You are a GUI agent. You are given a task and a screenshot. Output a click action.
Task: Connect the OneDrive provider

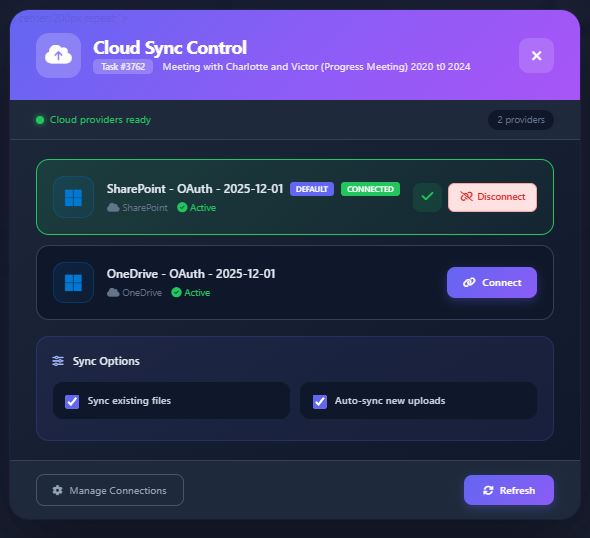[492, 283]
